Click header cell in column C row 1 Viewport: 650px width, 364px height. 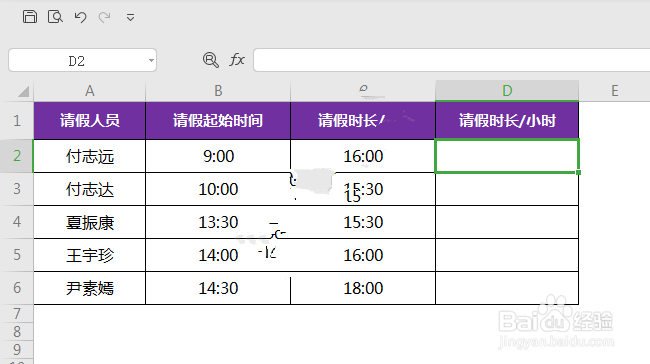click(363, 121)
